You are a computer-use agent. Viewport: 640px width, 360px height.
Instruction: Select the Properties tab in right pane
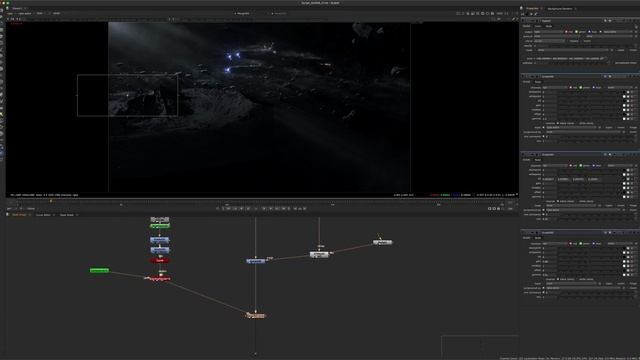[x=532, y=8]
